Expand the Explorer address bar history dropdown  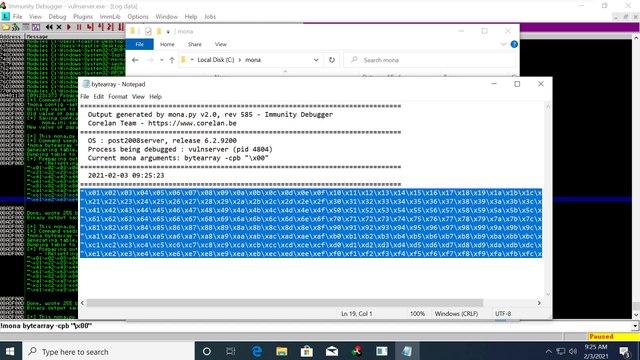click(x=316, y=60)
